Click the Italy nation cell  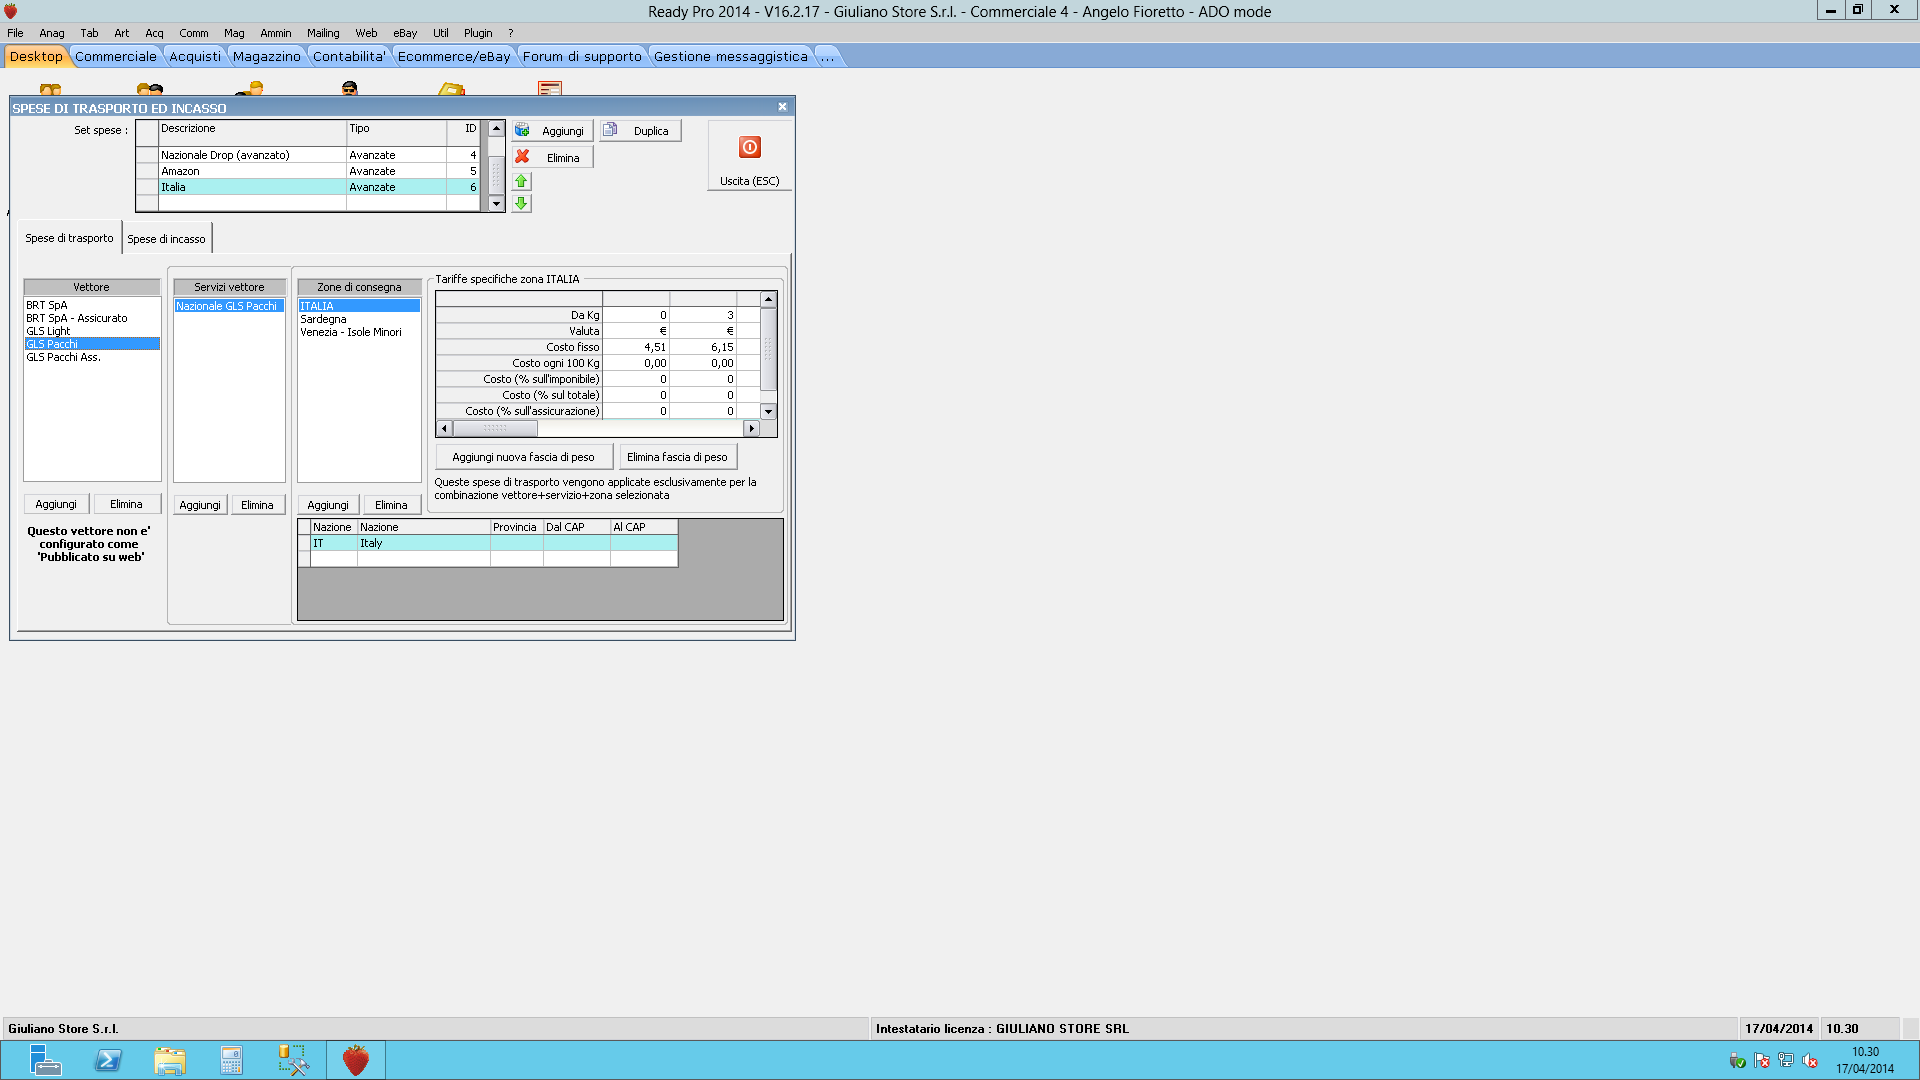(424, 543)
